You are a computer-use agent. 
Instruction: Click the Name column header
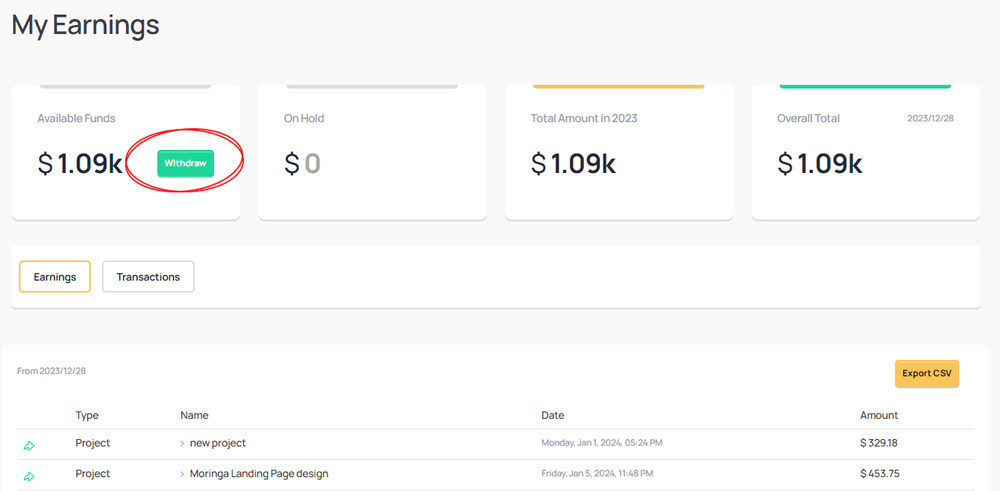(194, 415)
